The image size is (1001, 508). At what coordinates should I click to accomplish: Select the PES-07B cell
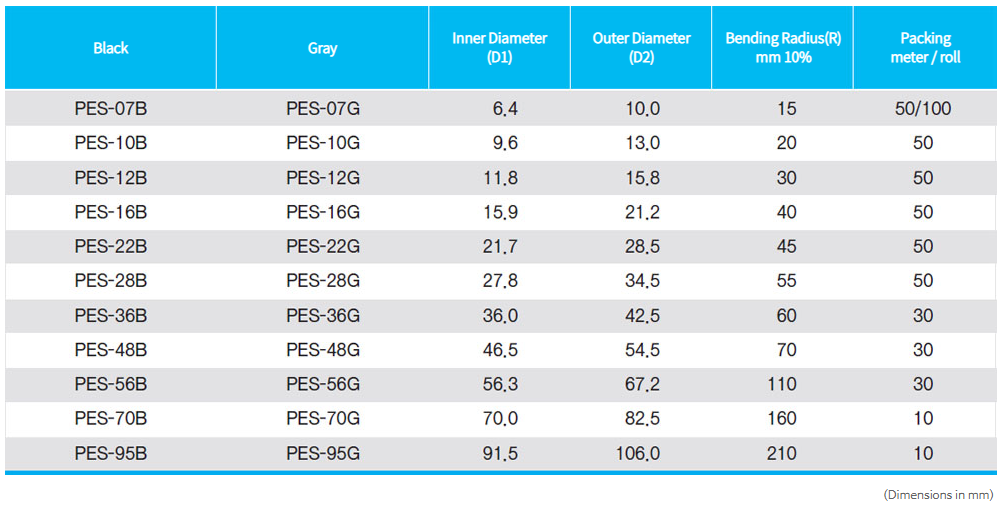click(111, 109)
